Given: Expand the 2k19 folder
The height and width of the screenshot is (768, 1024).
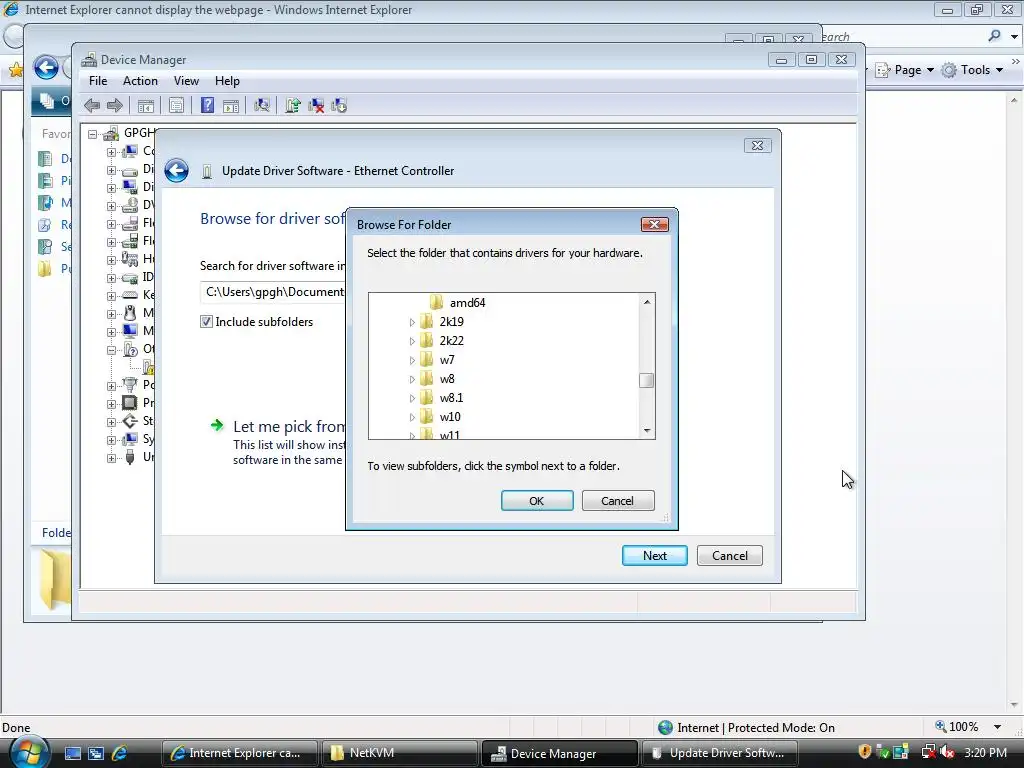Looking at the screenshot, I should tap(412, 322).
